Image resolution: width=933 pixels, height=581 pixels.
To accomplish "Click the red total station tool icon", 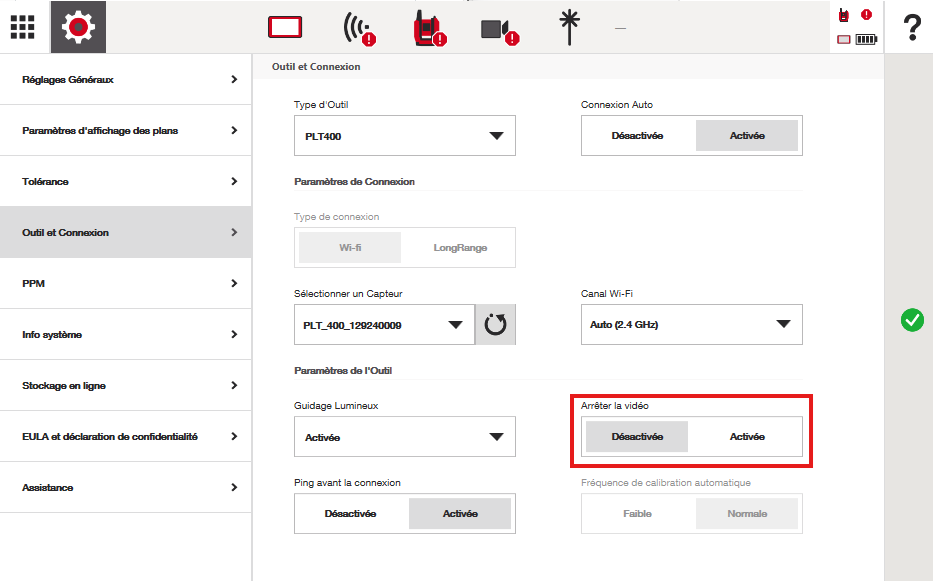I will (x=427, y=28).
